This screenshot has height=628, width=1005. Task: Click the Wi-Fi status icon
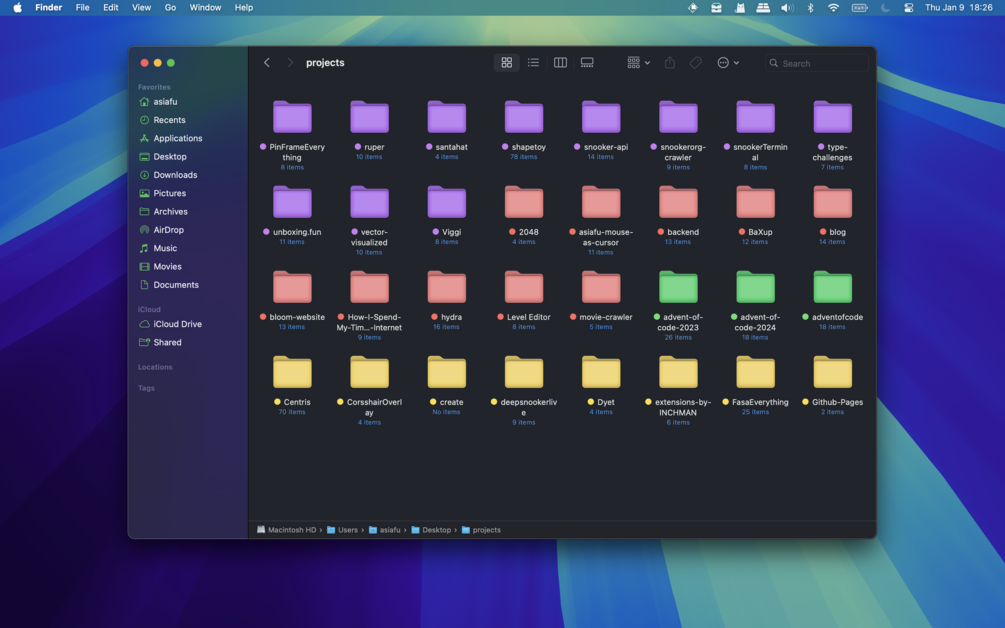(833, 8)
